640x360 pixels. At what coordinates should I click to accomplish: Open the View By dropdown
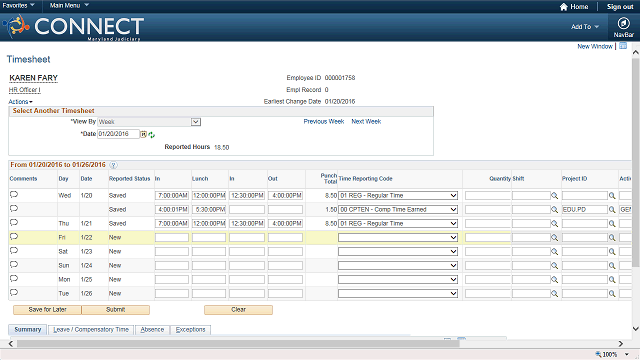(149, 122)
